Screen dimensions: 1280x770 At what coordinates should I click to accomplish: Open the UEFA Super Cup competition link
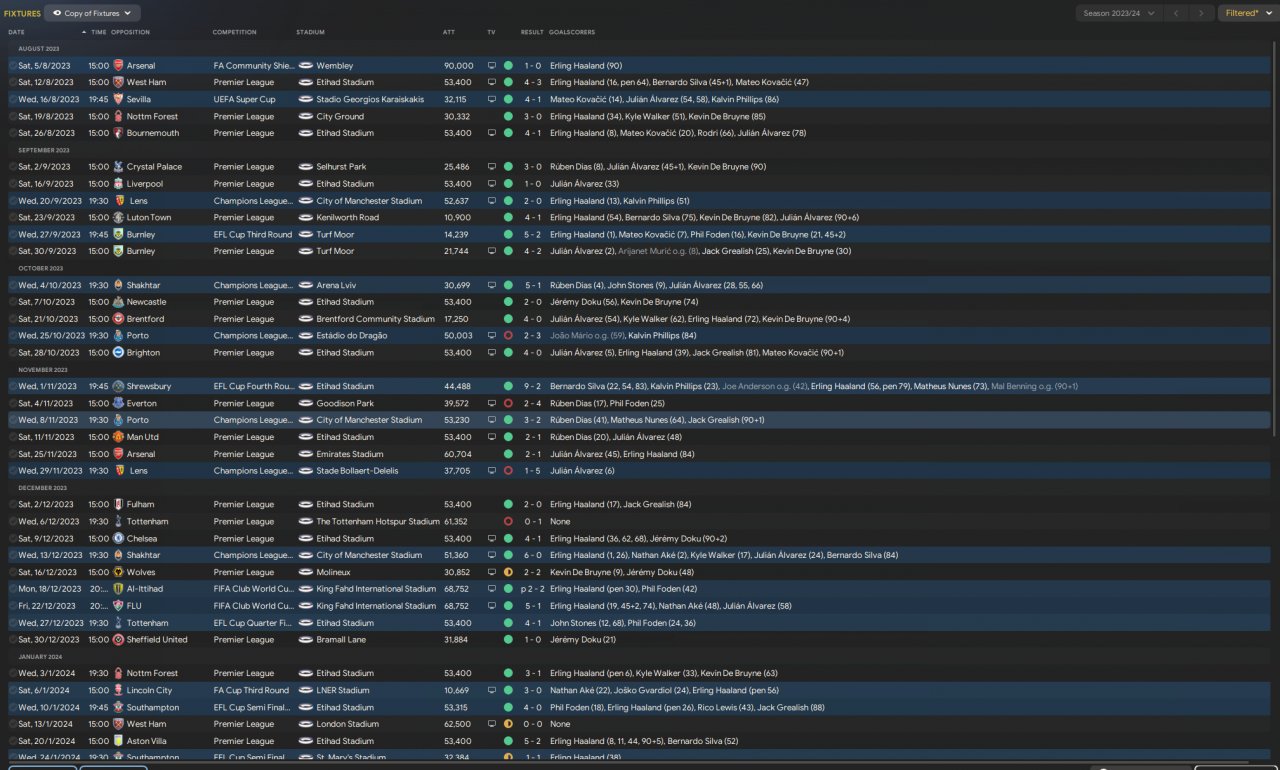[244, 100]
